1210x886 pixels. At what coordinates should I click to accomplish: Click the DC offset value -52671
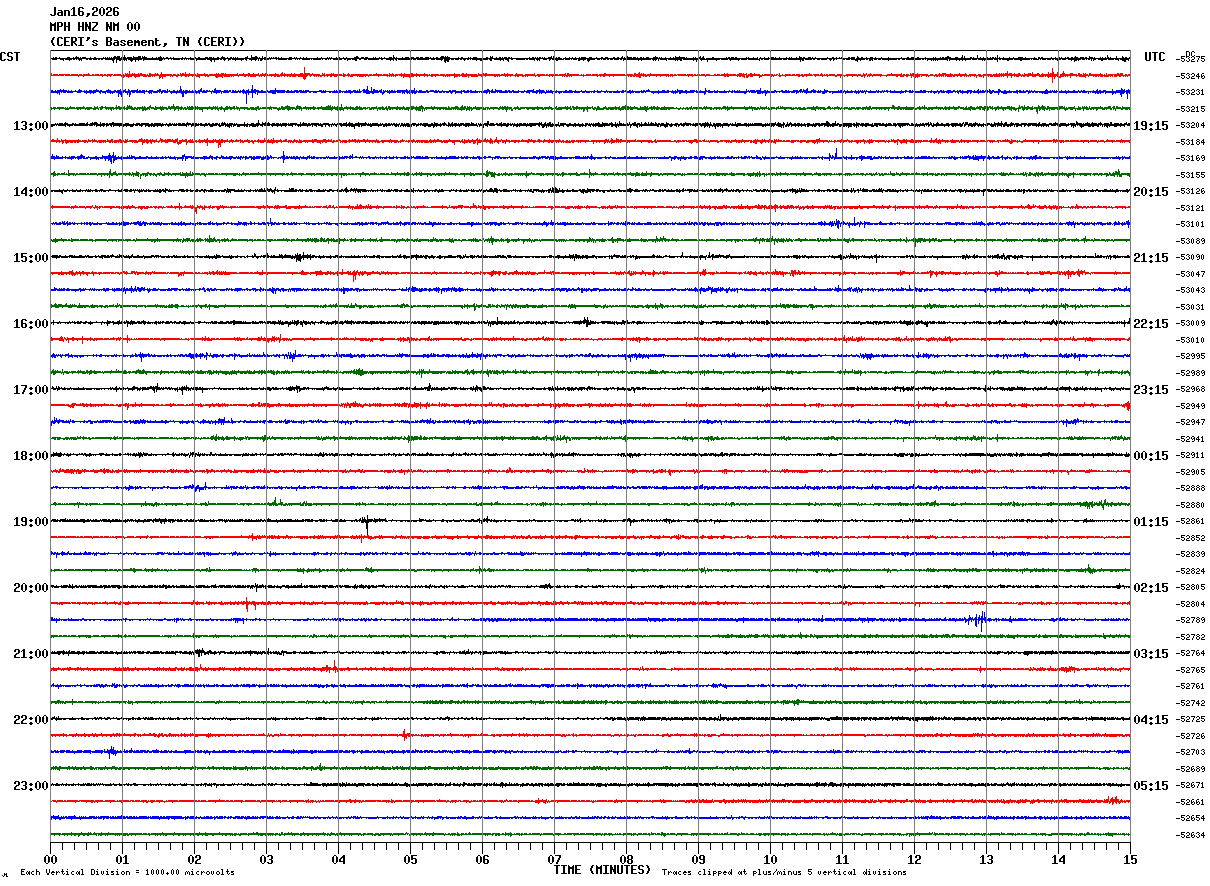pos(1190,785)
